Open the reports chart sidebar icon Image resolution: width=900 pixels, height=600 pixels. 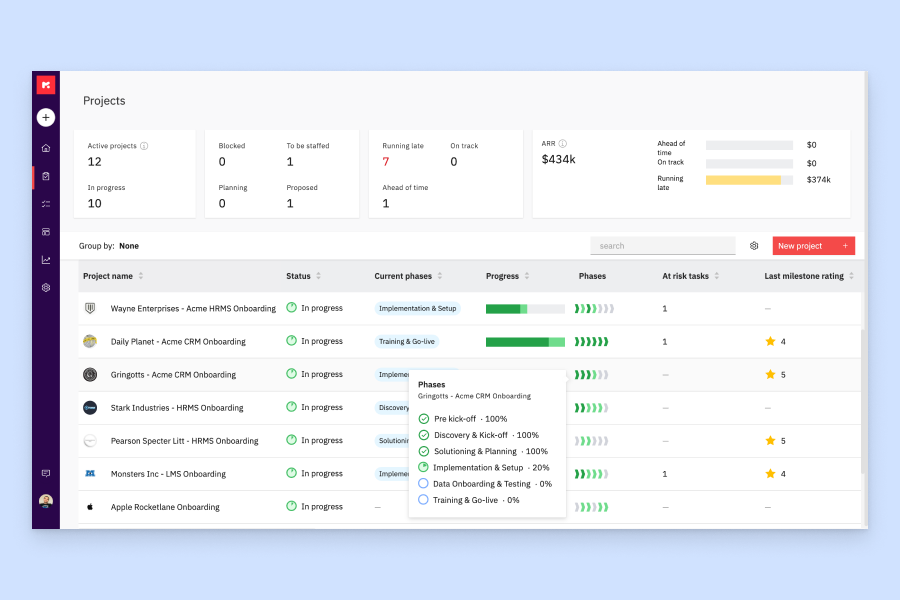click(x=46, y=260)
